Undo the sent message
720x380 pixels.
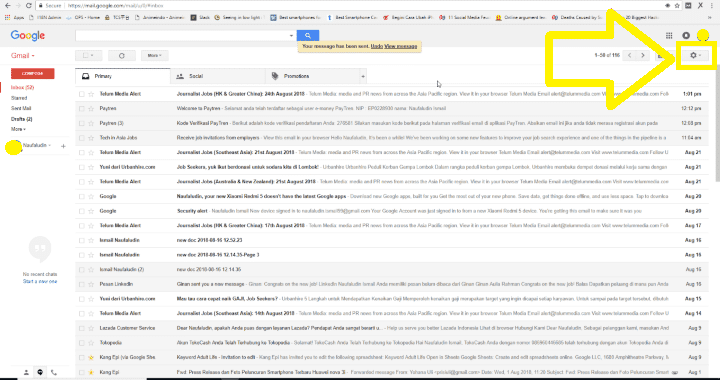click(377, 46)
